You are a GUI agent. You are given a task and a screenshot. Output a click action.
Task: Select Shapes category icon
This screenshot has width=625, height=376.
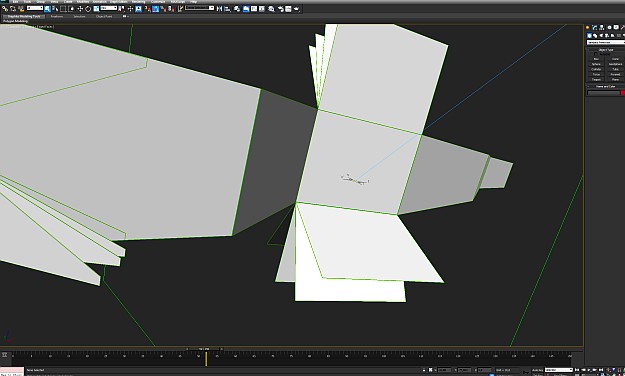595,35
